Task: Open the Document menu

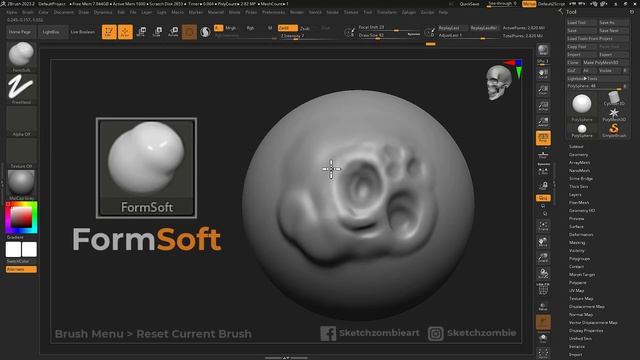Action: click(x=64, y=12)
